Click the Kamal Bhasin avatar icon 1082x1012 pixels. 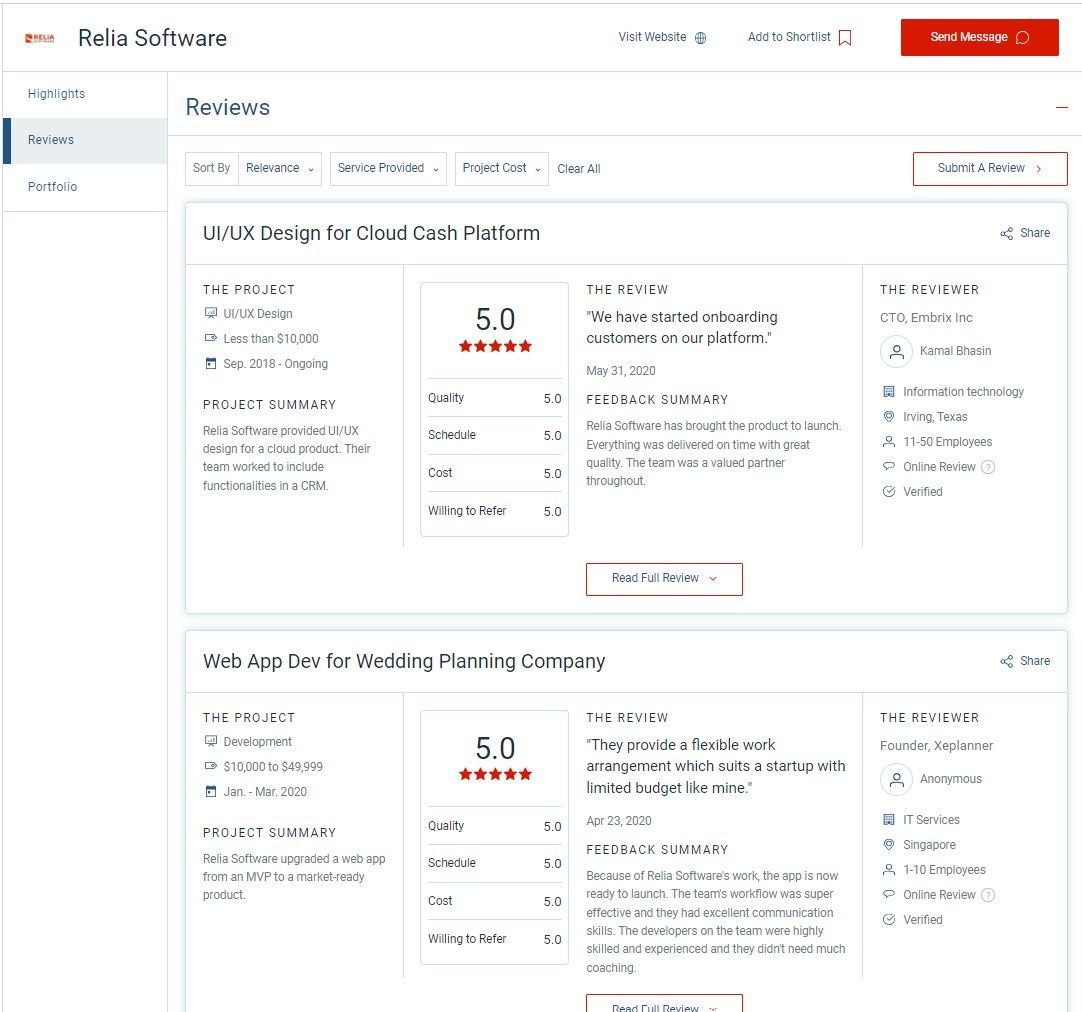pyautogui.click(x=896, y=351)
